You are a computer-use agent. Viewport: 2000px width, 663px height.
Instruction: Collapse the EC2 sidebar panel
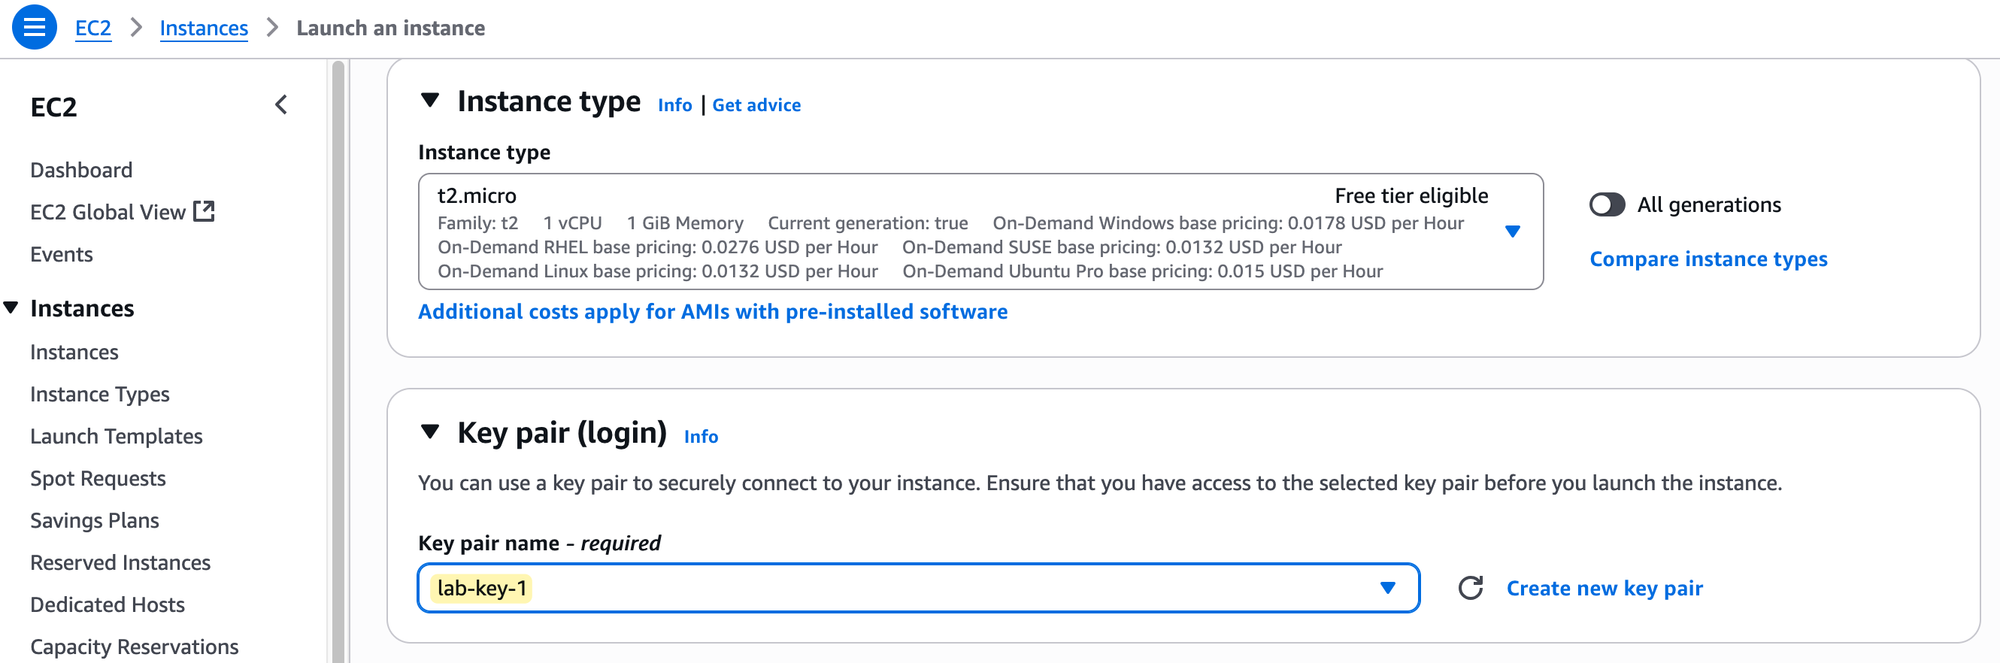tap(281, 105)
